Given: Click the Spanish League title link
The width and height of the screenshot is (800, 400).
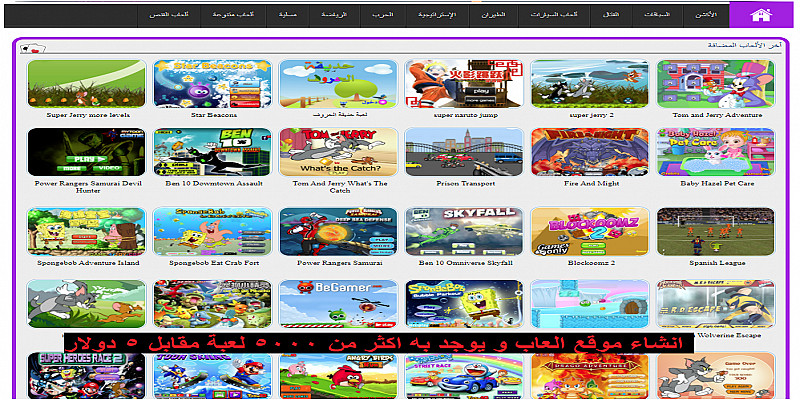Looking at the screenshot, I should pyautogui.click(x=717, y=263).
